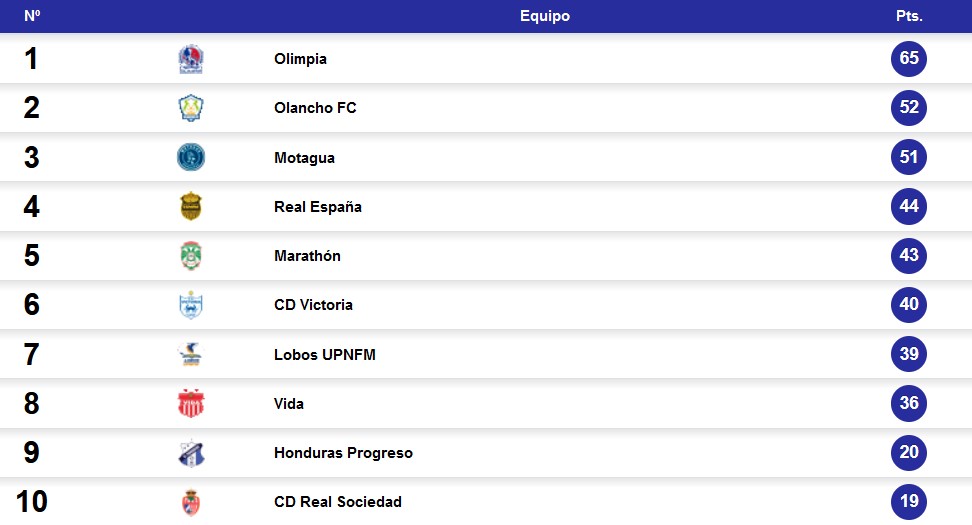Select the CD Real Sociedad crest
The width and height of the screenshot is (972, 525).
pos(191,502)
